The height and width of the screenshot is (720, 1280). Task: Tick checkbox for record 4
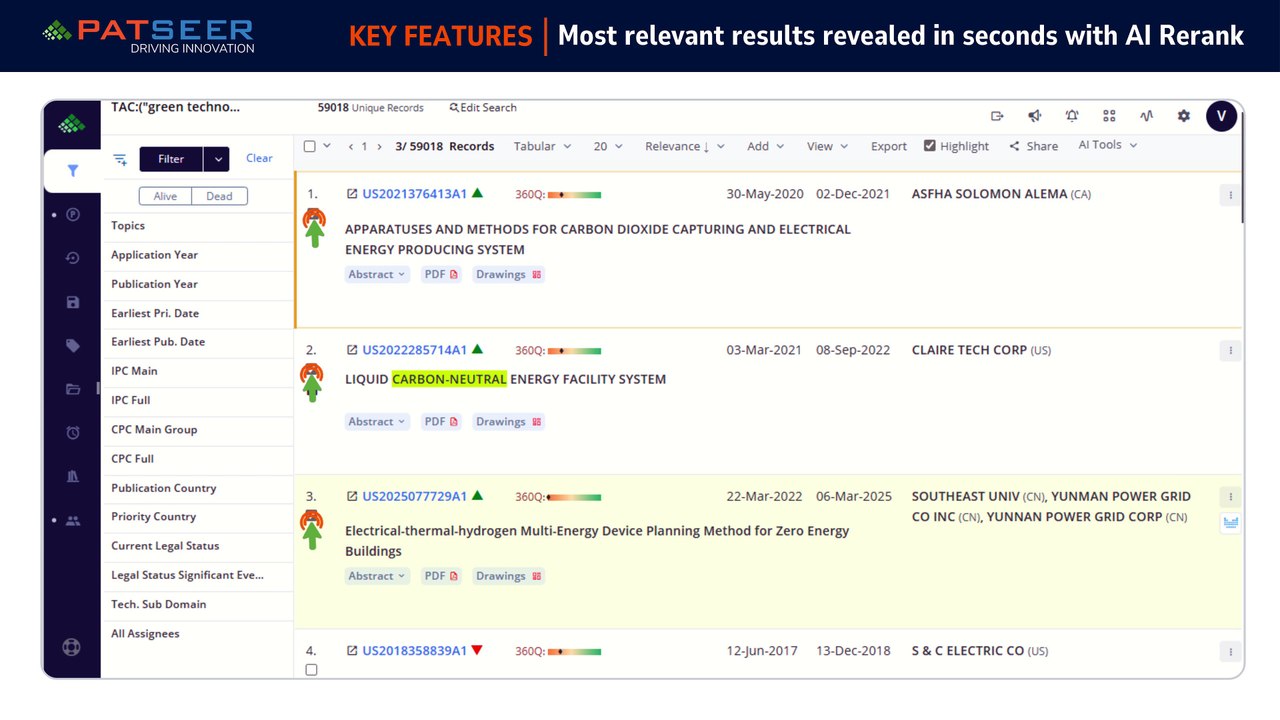coord(311,670)
